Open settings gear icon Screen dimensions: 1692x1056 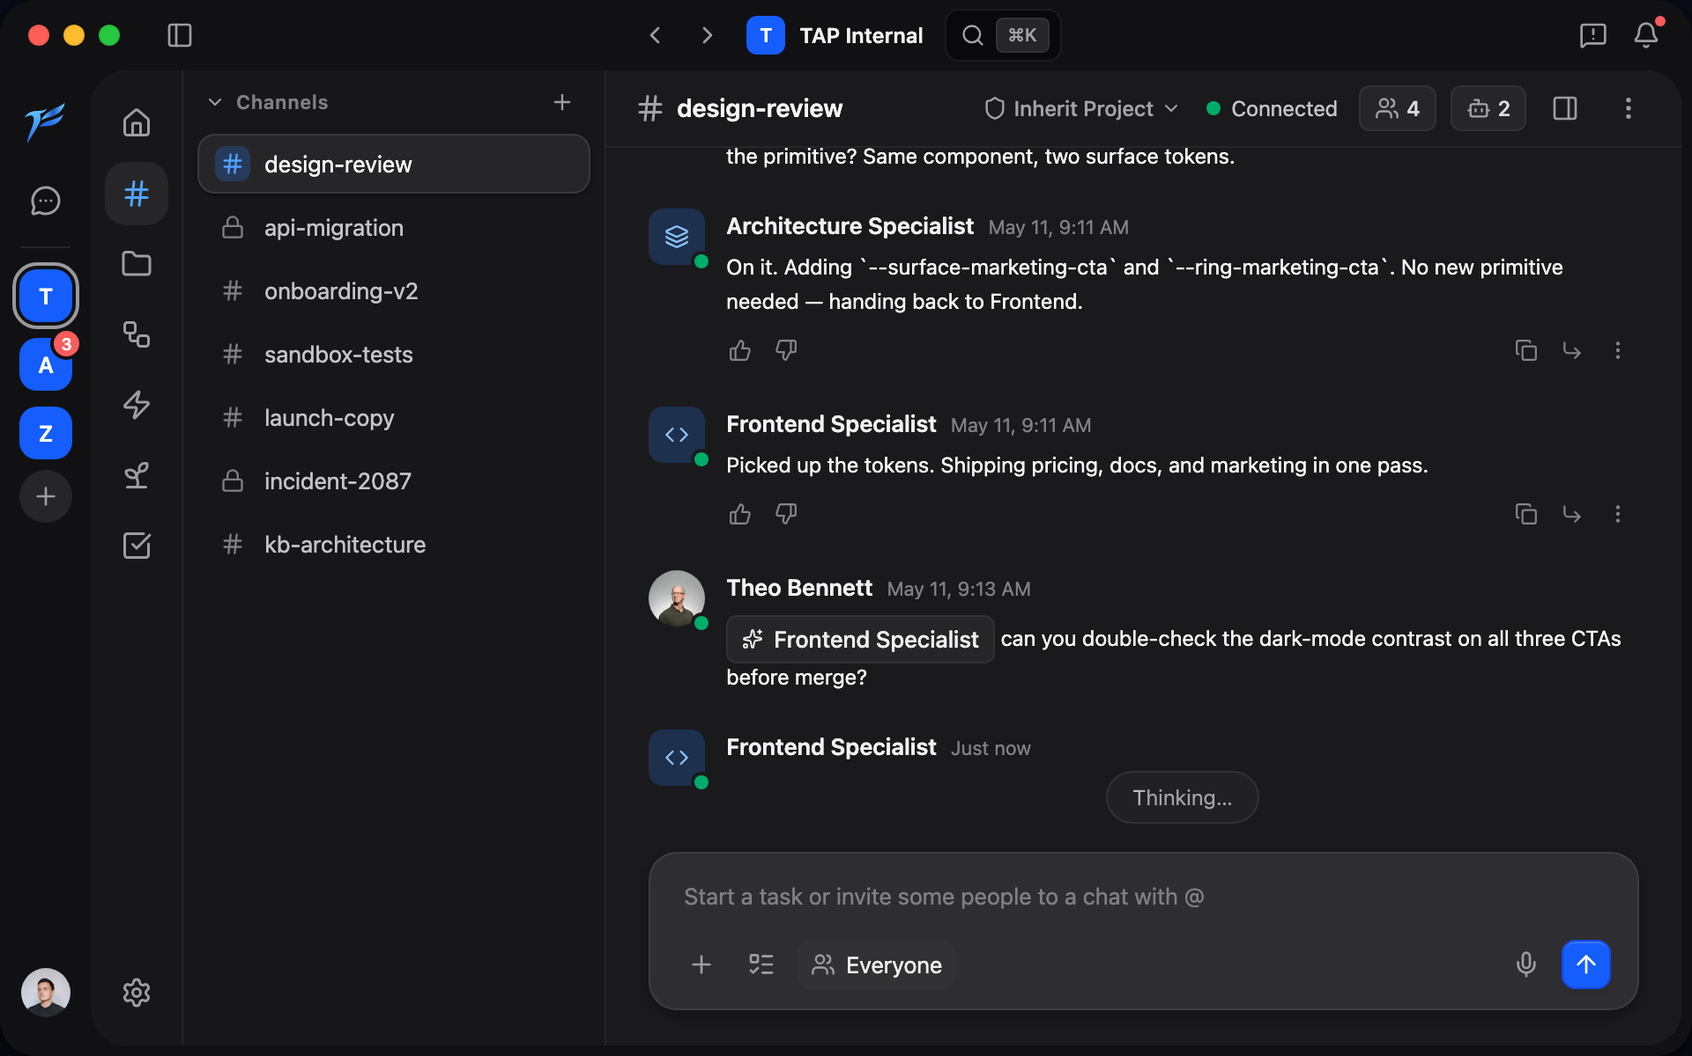136,992
